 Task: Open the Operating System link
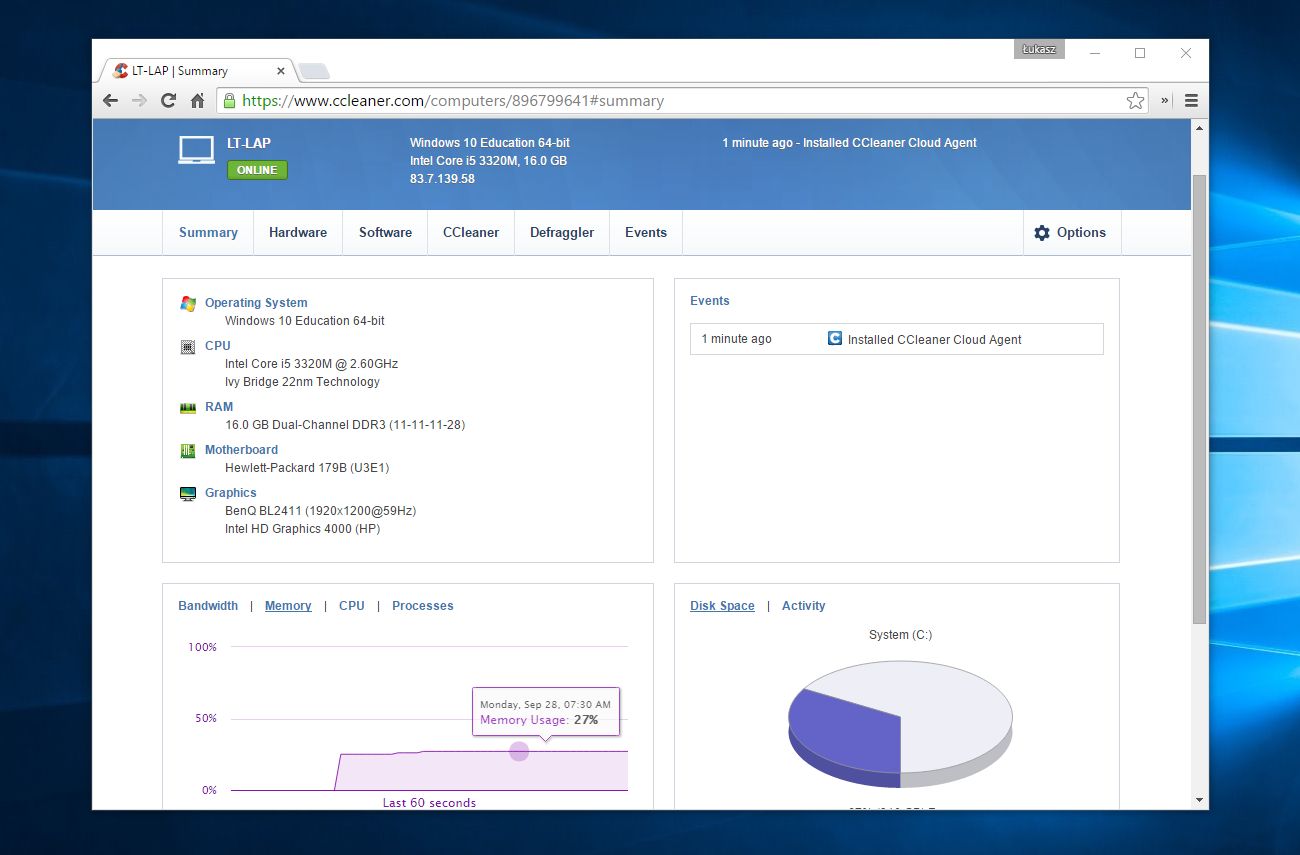tap(256, 303)
